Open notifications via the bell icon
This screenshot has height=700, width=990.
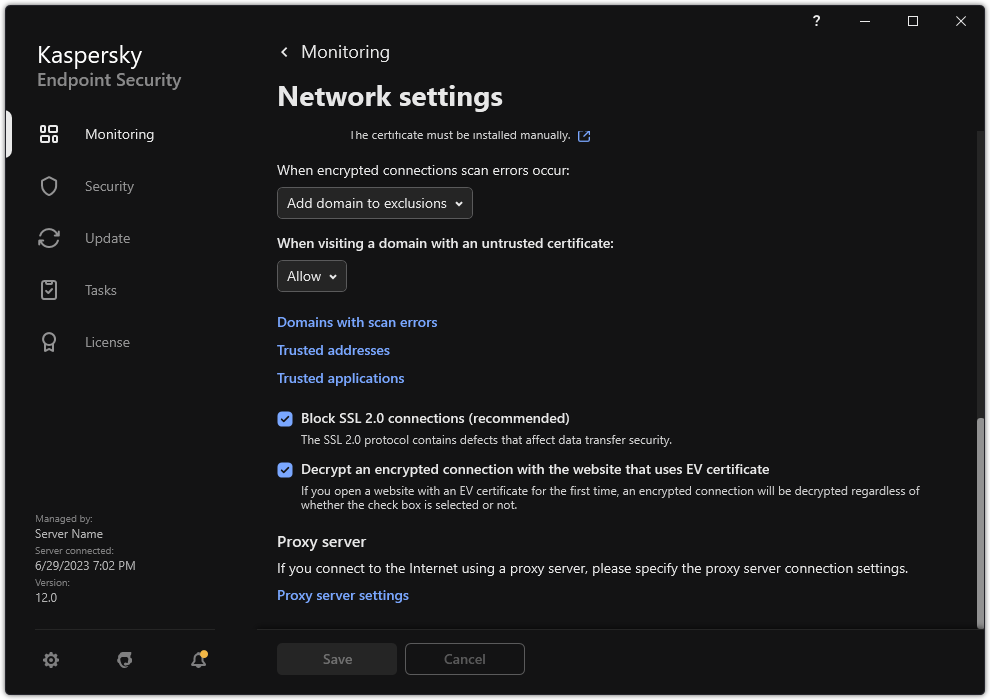(x=198, y=659)
